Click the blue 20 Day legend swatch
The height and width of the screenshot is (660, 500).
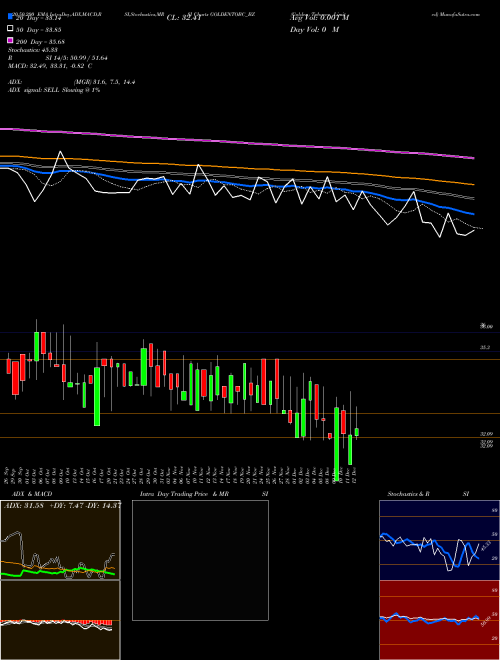click(10, 17)
